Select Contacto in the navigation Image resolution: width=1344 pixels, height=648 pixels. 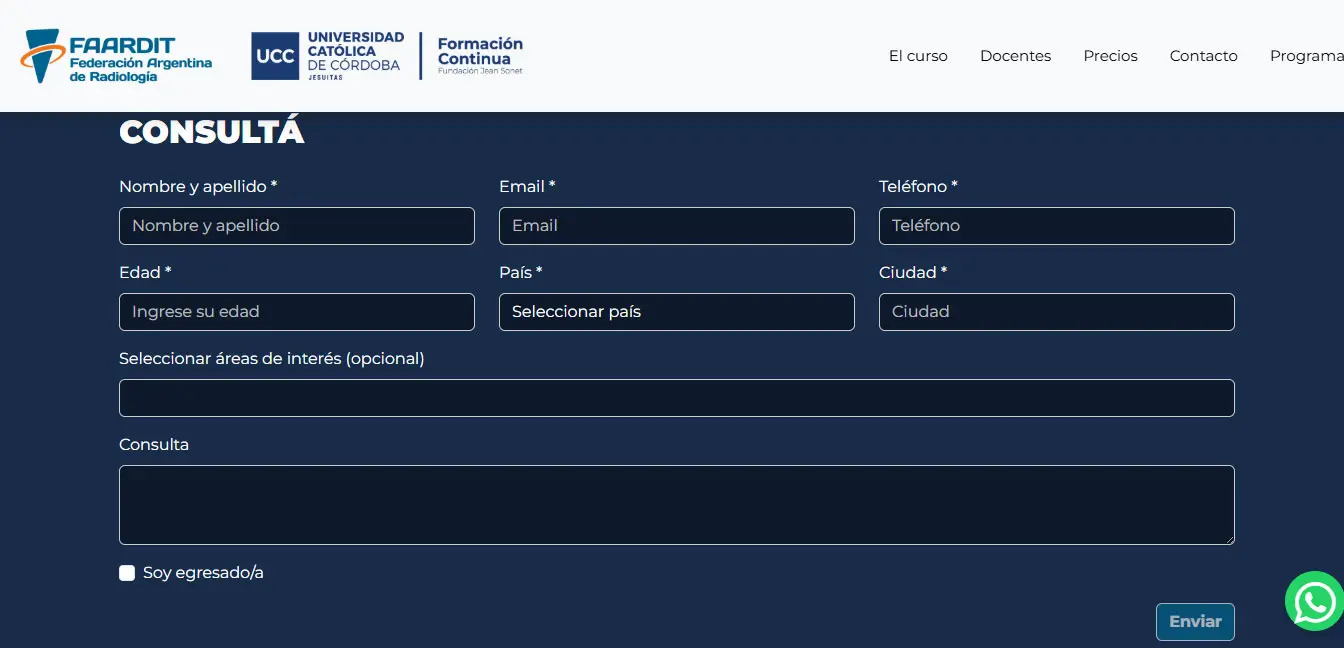[x=1204, y=56]
